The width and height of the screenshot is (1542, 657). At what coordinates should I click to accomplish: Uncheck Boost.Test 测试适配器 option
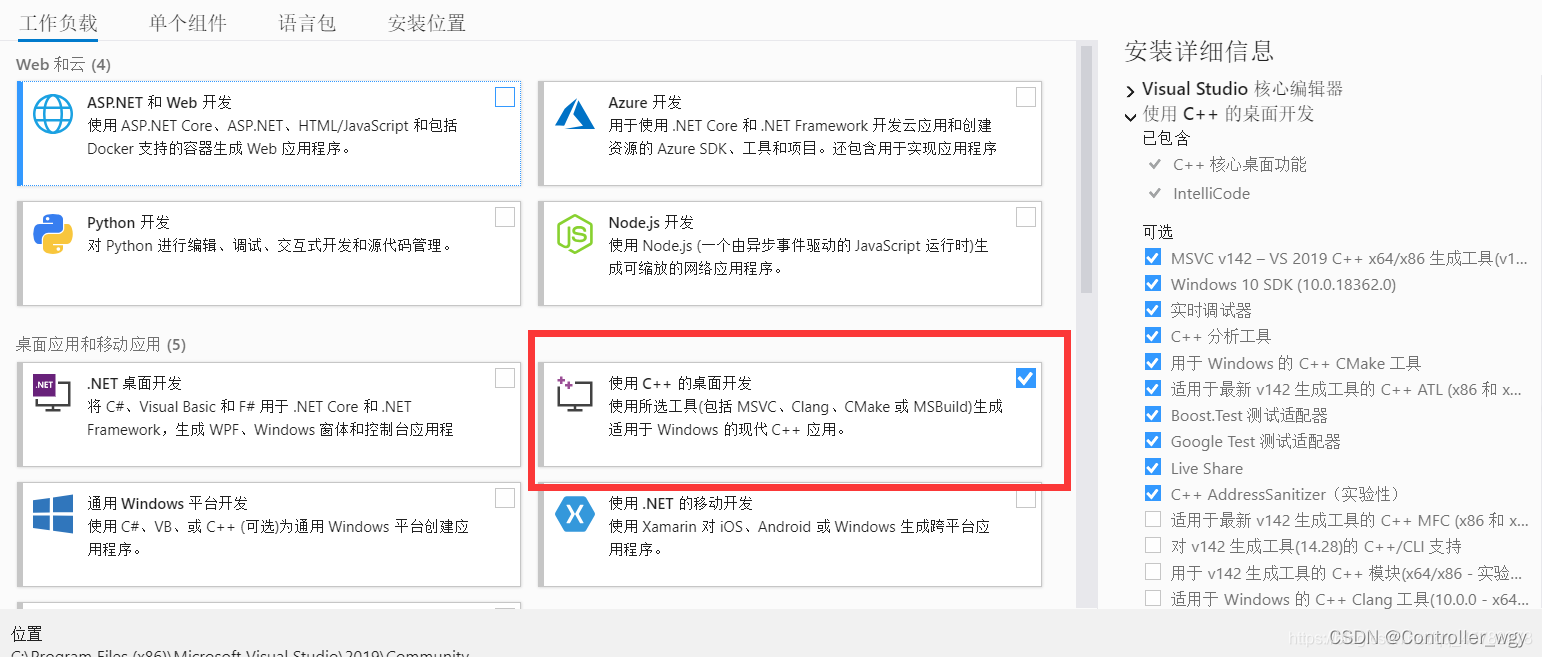[x=1153, y=414]
